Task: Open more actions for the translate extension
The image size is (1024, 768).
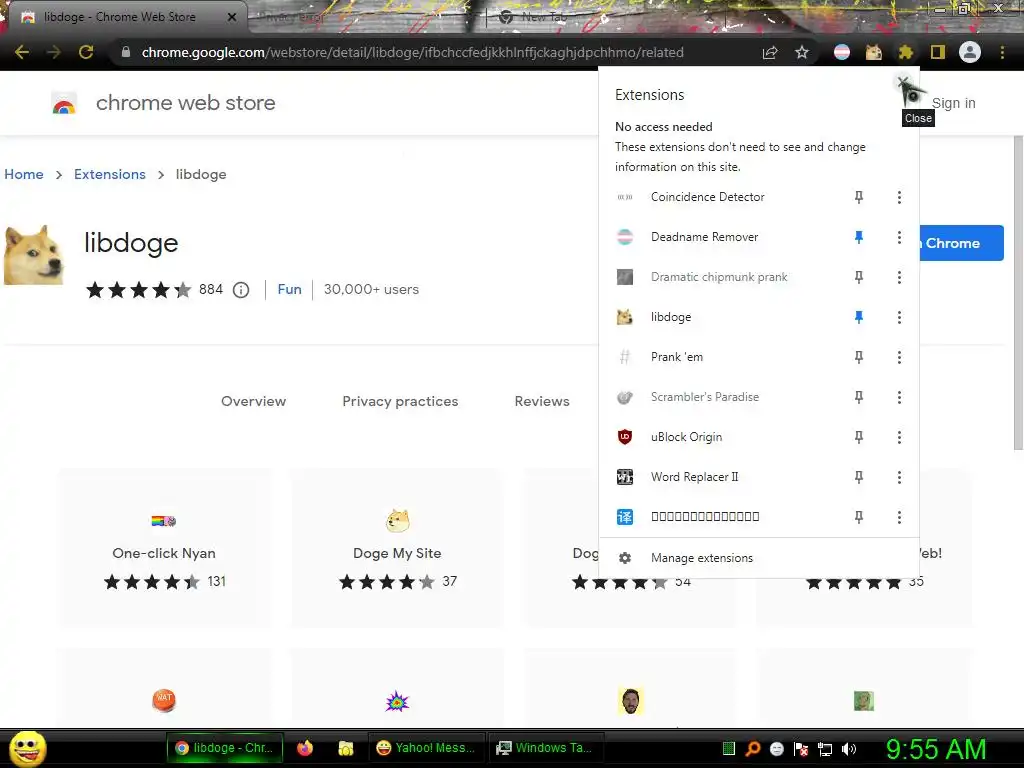Action: click(x=899, y=517)
